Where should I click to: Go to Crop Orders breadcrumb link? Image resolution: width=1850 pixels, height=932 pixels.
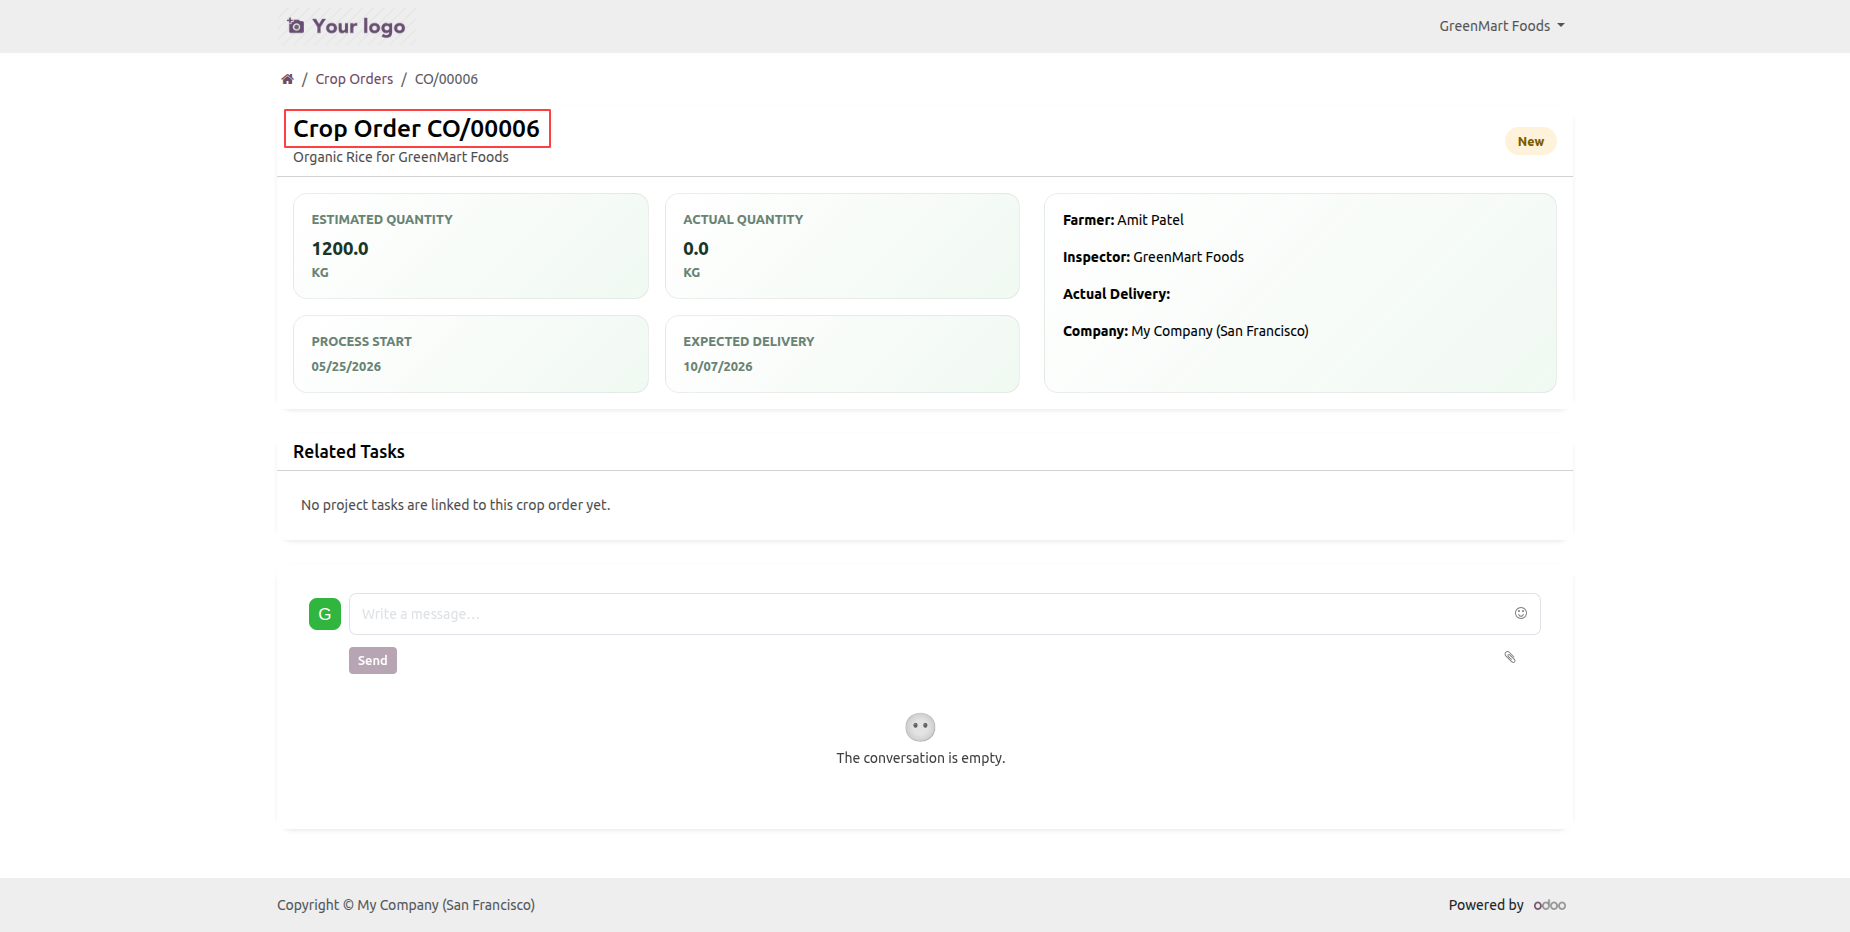[x=354, y=79]
